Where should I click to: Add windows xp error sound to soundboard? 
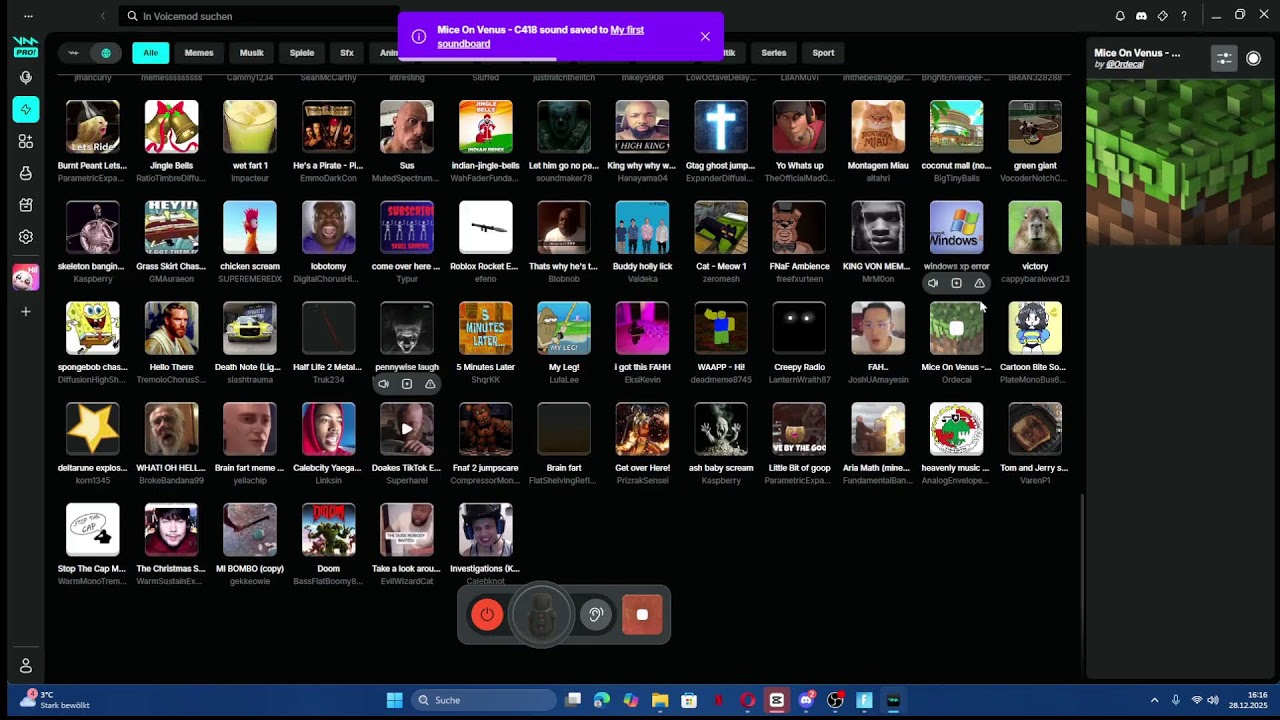956,283
